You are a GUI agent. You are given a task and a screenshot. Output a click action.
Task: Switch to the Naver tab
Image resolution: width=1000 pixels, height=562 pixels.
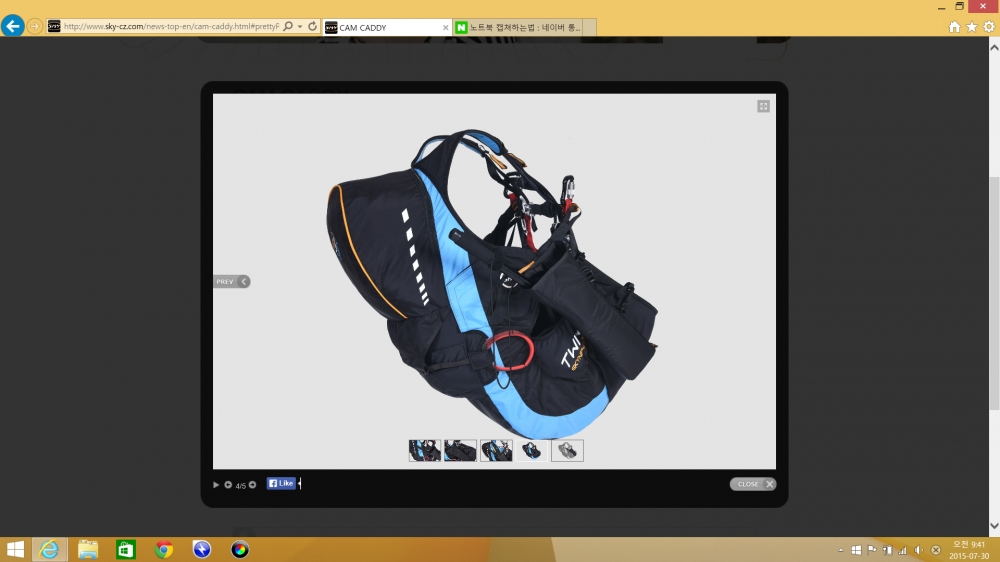(x=517, y=27)
